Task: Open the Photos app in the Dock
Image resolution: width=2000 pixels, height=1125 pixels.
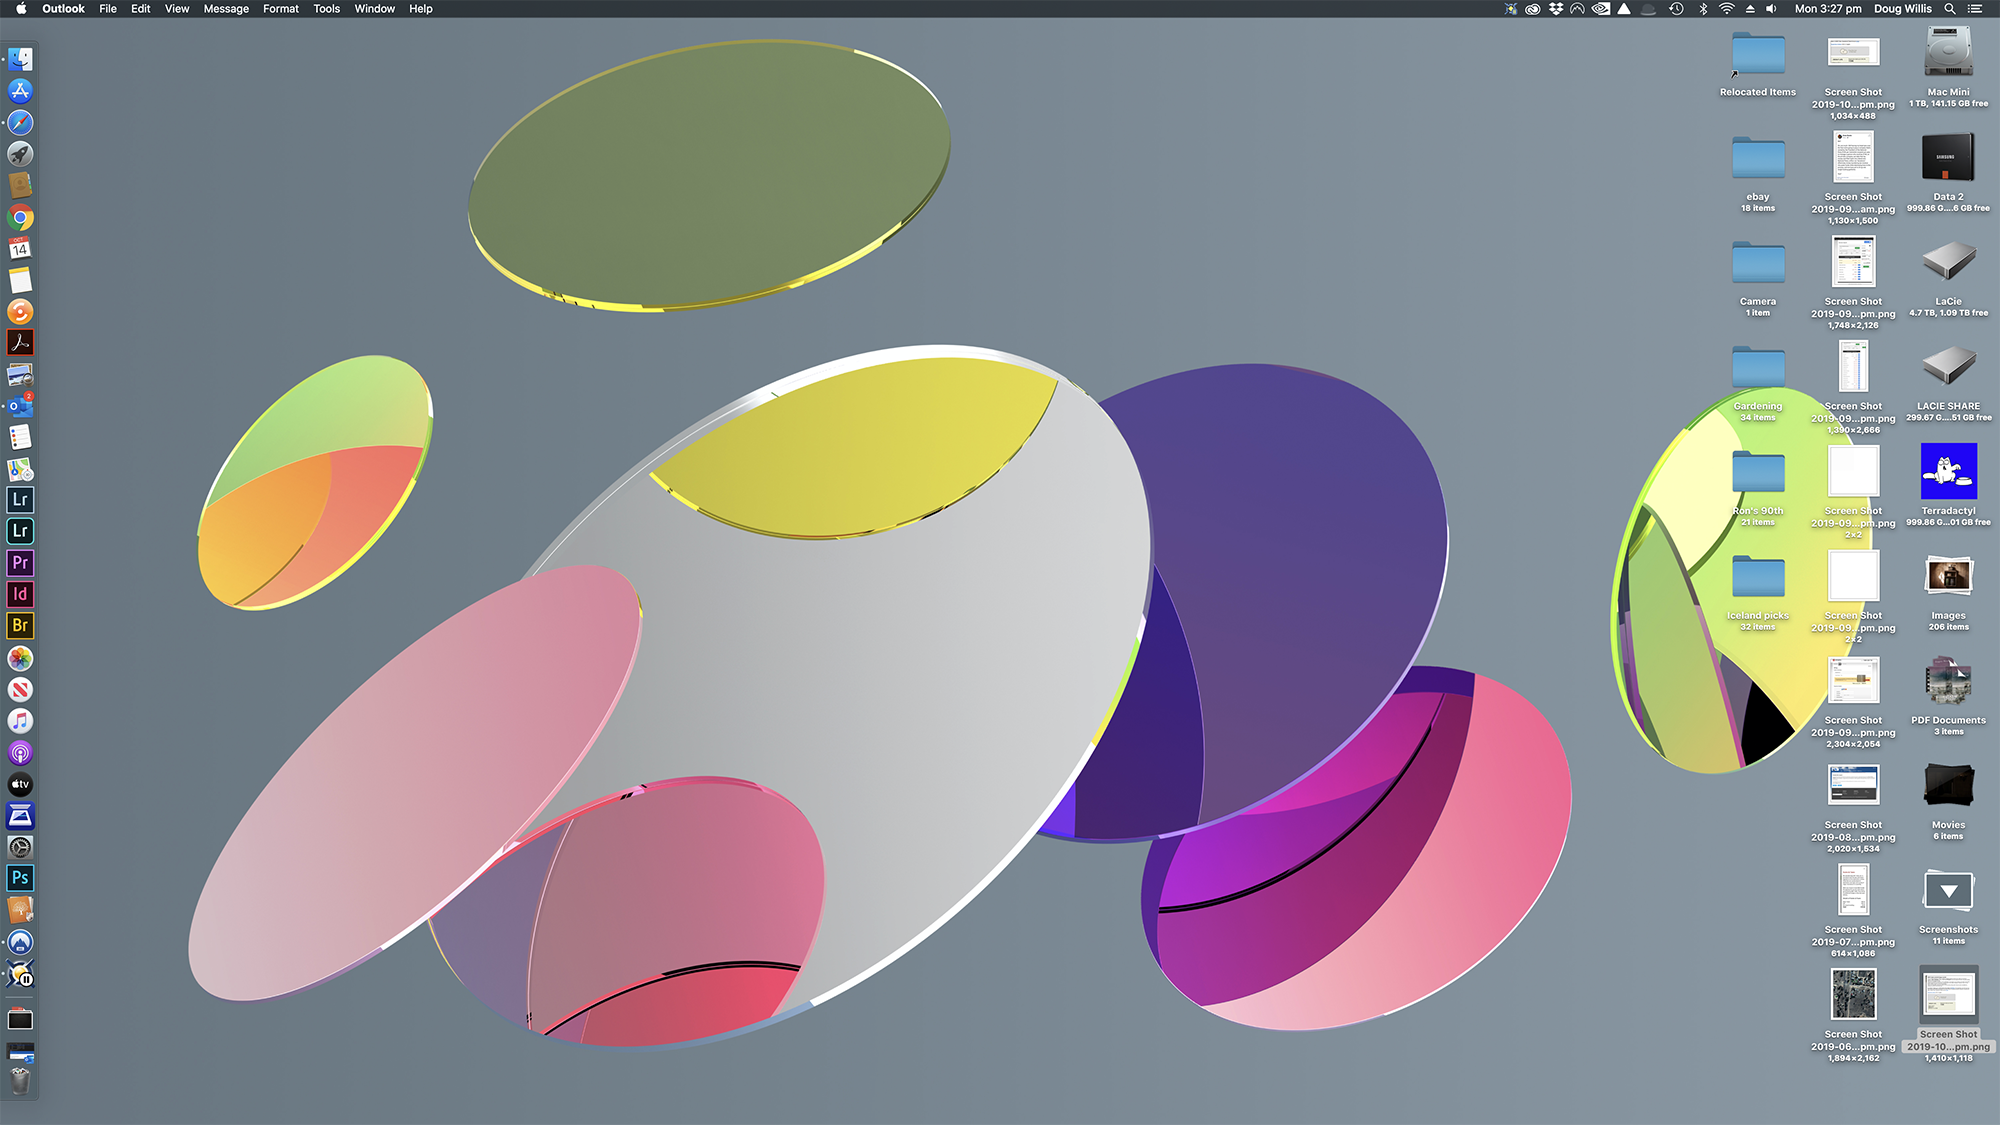Action: coord(20,658)
